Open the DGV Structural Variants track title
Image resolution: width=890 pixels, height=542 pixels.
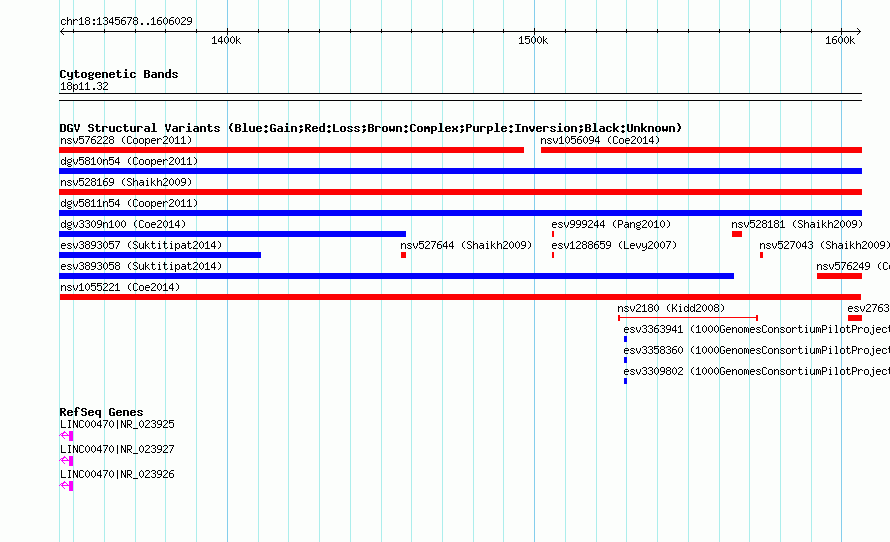[x=371, y=128]
